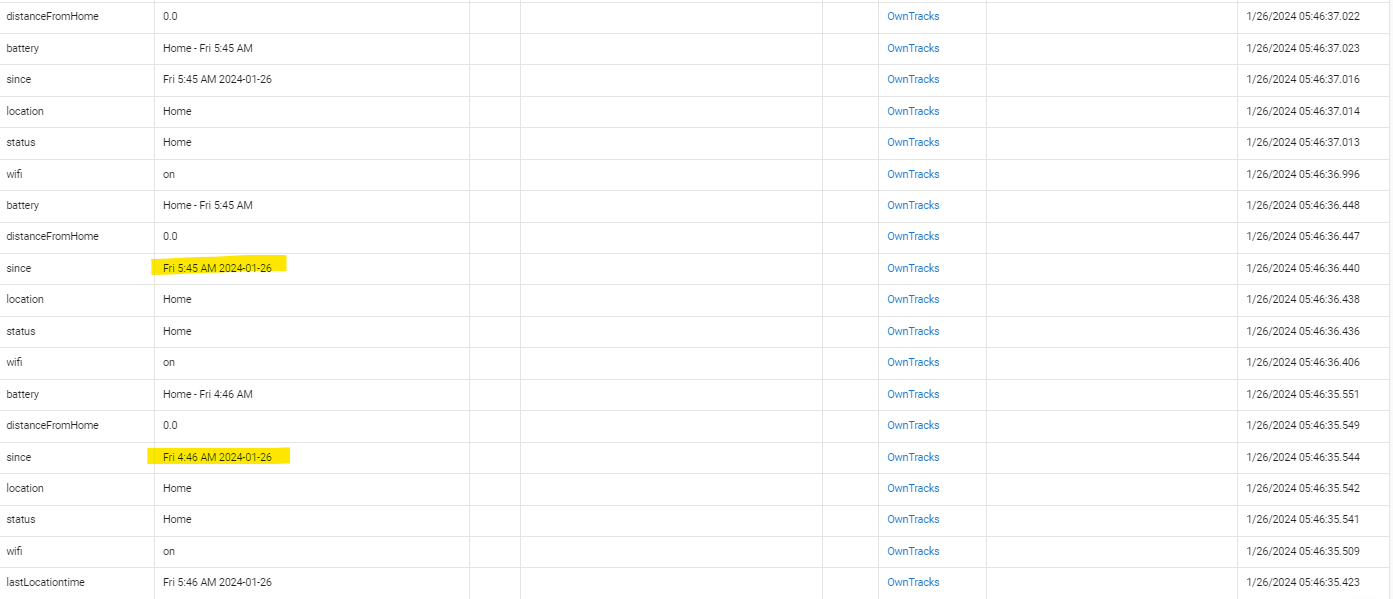The image size is (1393, 599).
Task: Click the timestamp 1/26/2024 05:46:36.406
Action: tap(1303, 362)
